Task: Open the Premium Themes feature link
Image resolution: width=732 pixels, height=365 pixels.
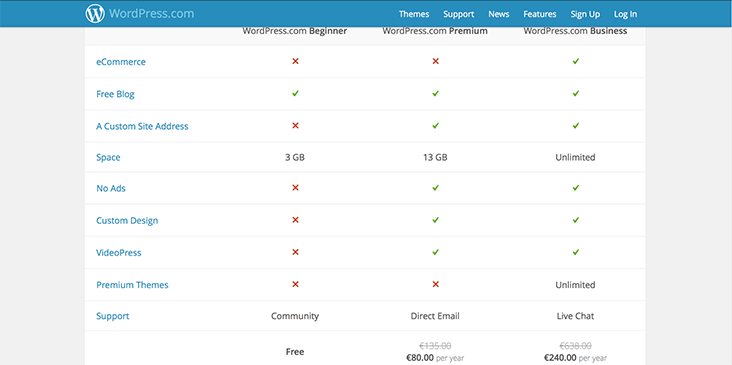Action: click(x=132, y=285)
